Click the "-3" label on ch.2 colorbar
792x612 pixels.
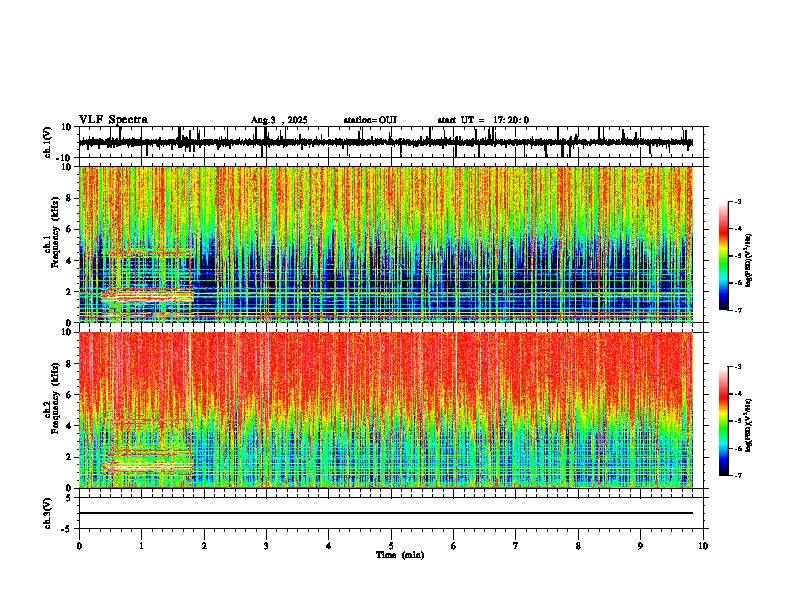738,367
